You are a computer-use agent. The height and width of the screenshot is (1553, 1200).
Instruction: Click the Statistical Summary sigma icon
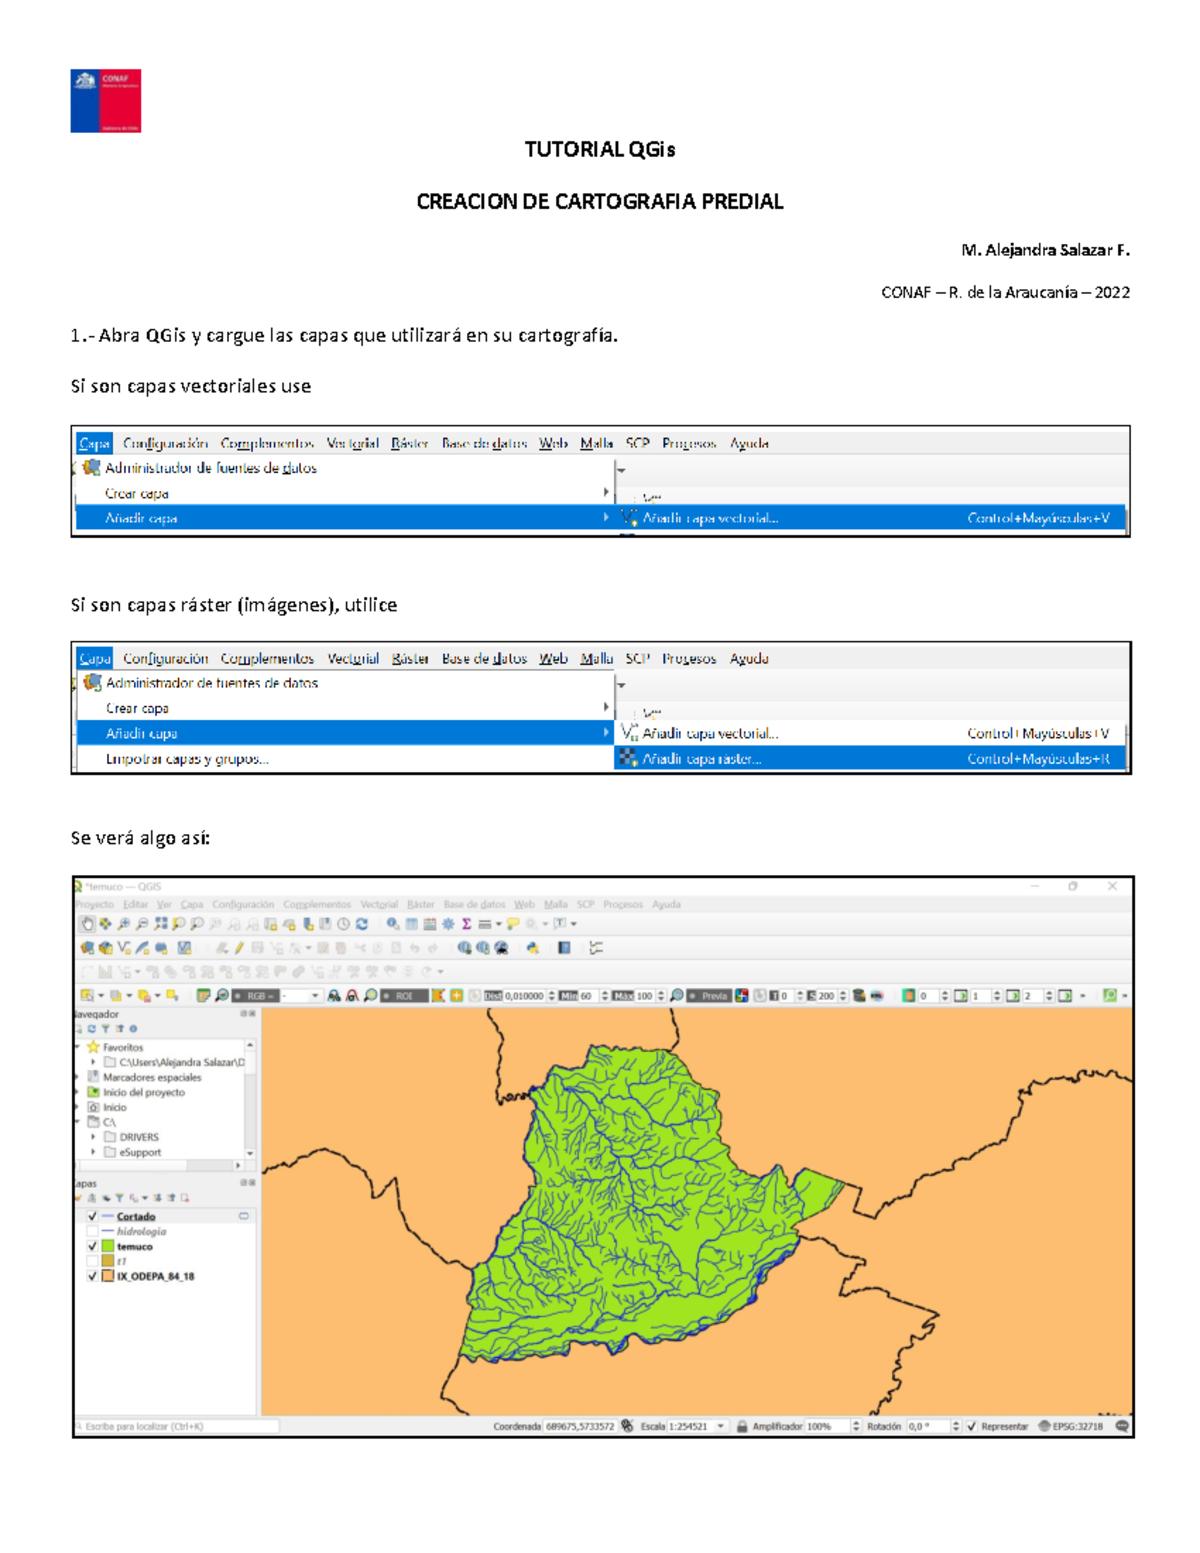point(466,923)
